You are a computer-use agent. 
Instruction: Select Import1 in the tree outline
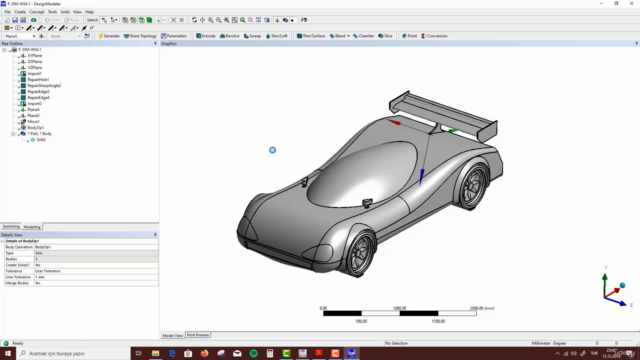[x=34, y=74]
